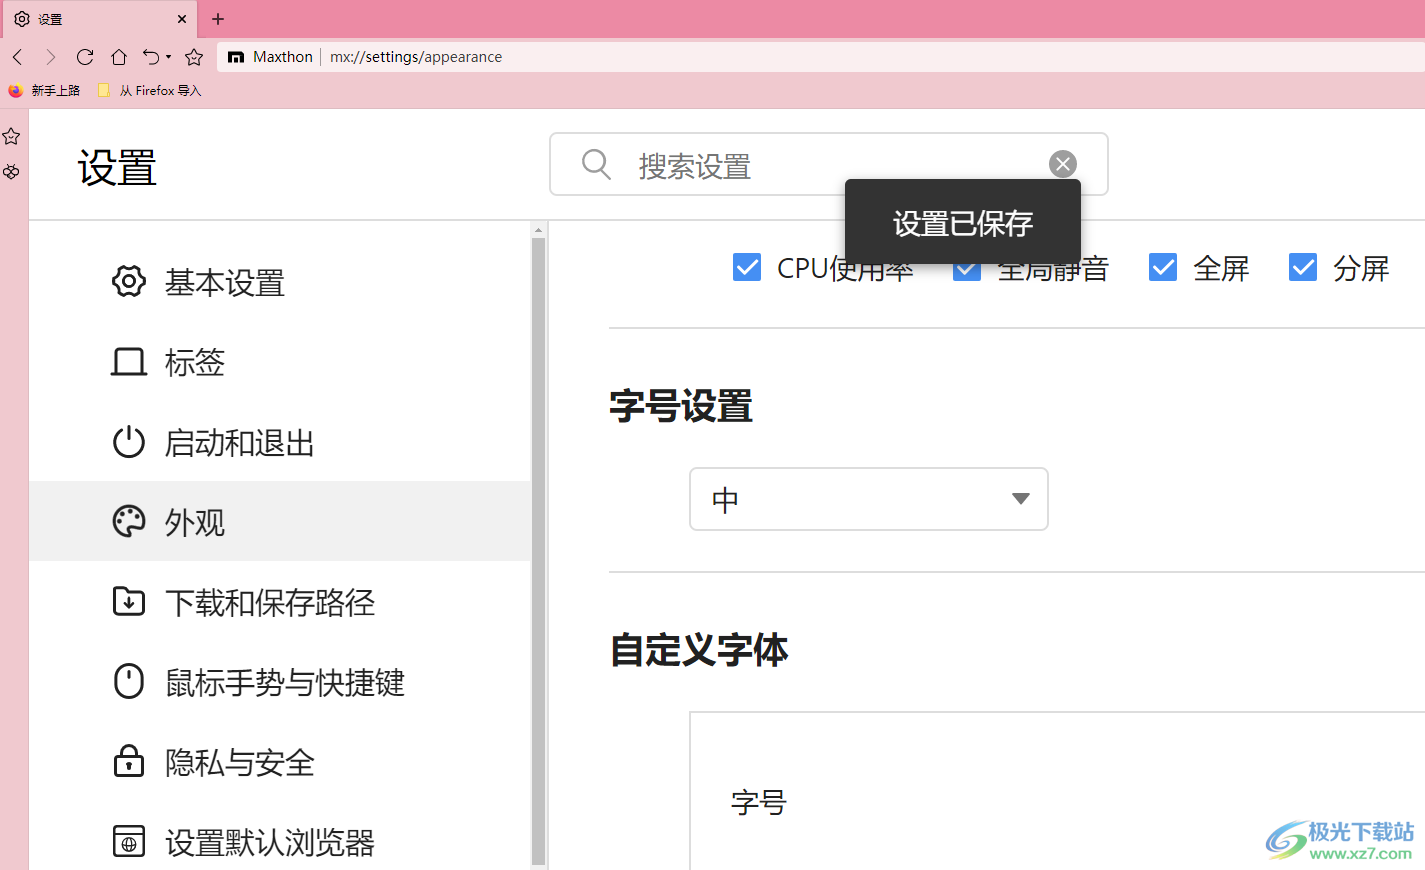The height and width of the screenshot is (870, 1425).
Task: Open 鼠标手势与快捷键 settings section
Action: (280, 682)
